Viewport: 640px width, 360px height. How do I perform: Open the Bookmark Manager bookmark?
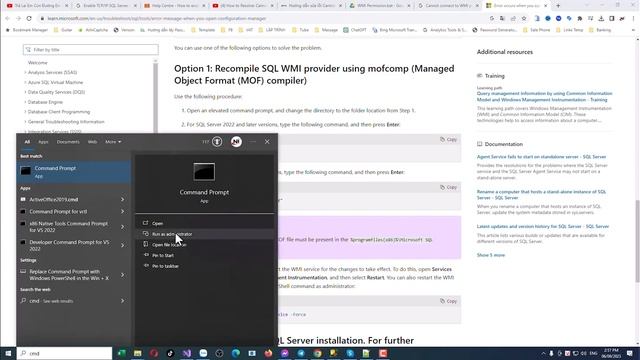[x=27, y=30]
